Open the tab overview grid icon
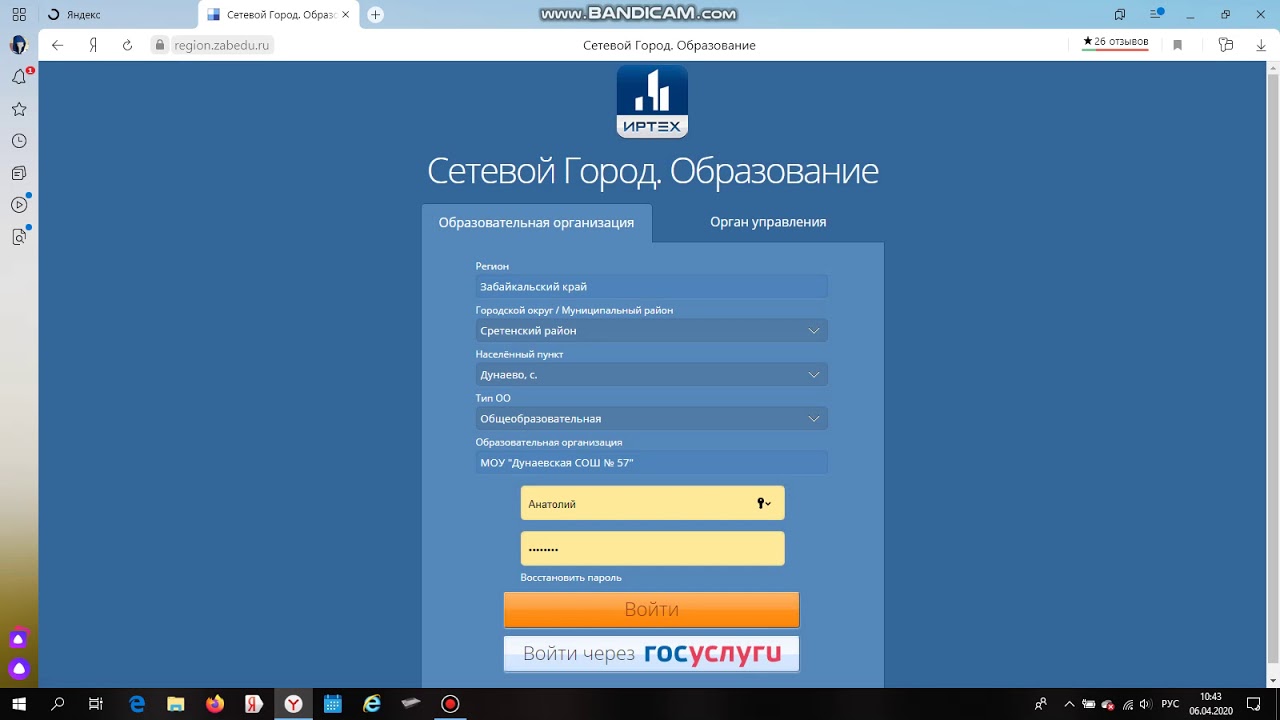 click(x=18, y=14)
